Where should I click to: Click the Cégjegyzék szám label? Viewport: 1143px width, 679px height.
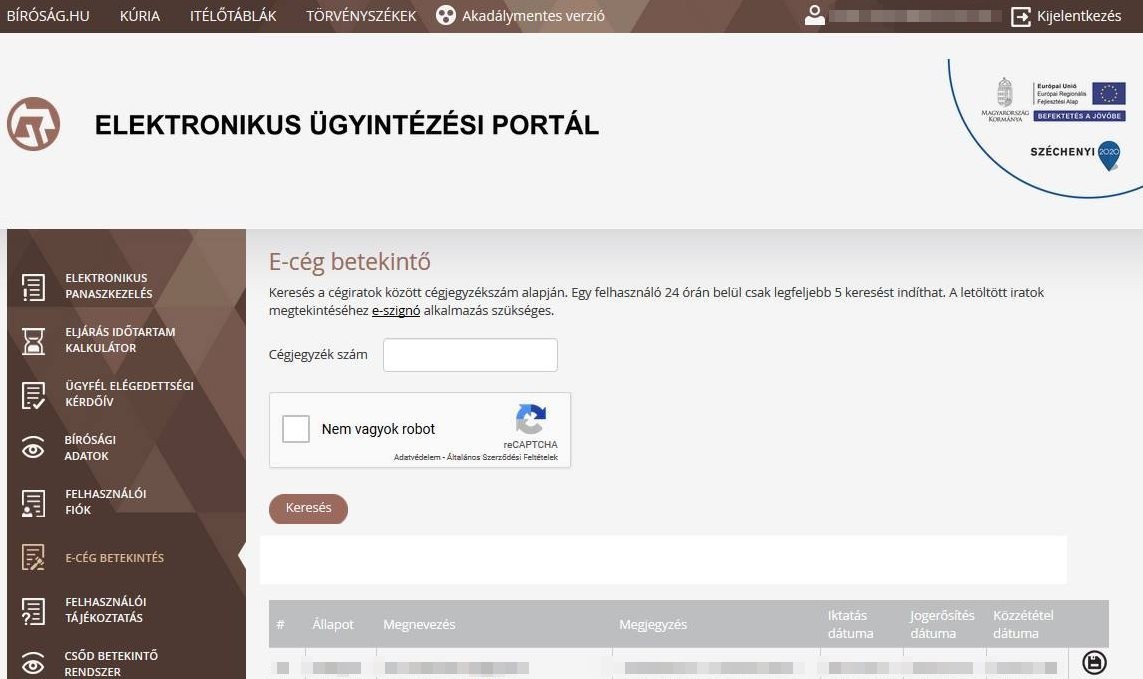click(318, 355)
